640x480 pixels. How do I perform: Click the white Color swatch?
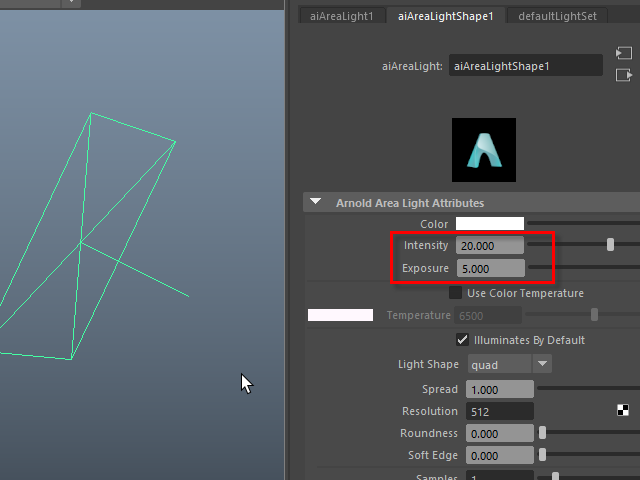click(x=490, y=224)
